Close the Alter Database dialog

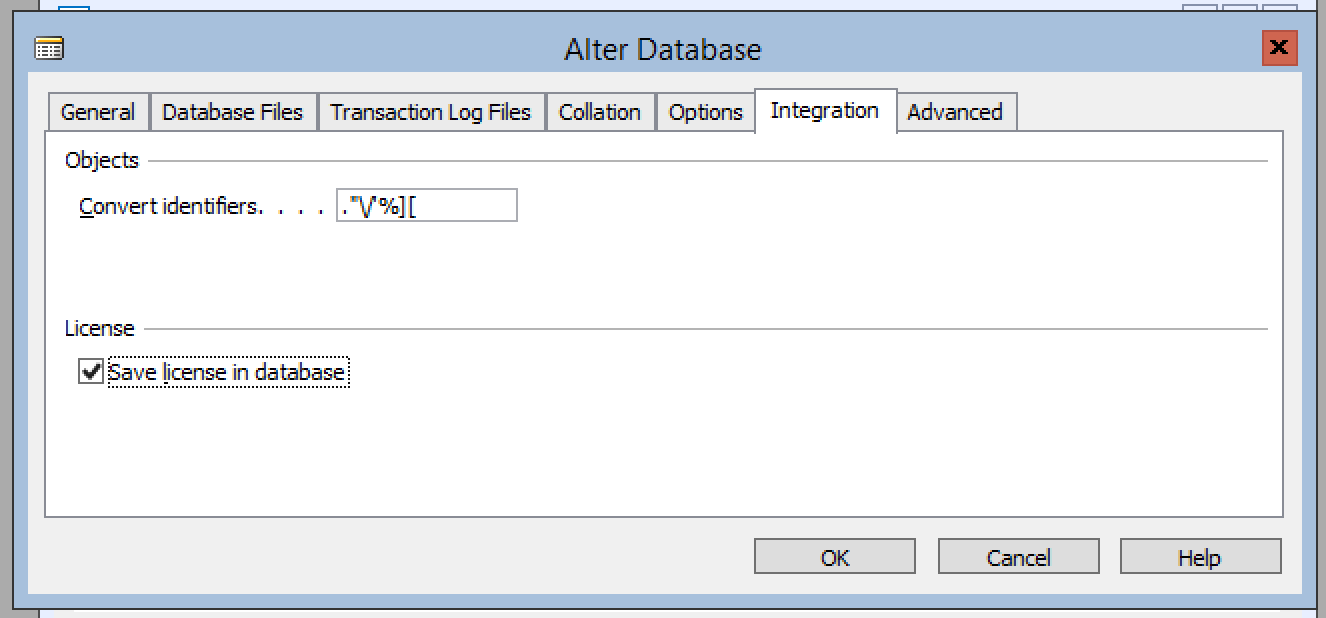tap(1277, 48)
